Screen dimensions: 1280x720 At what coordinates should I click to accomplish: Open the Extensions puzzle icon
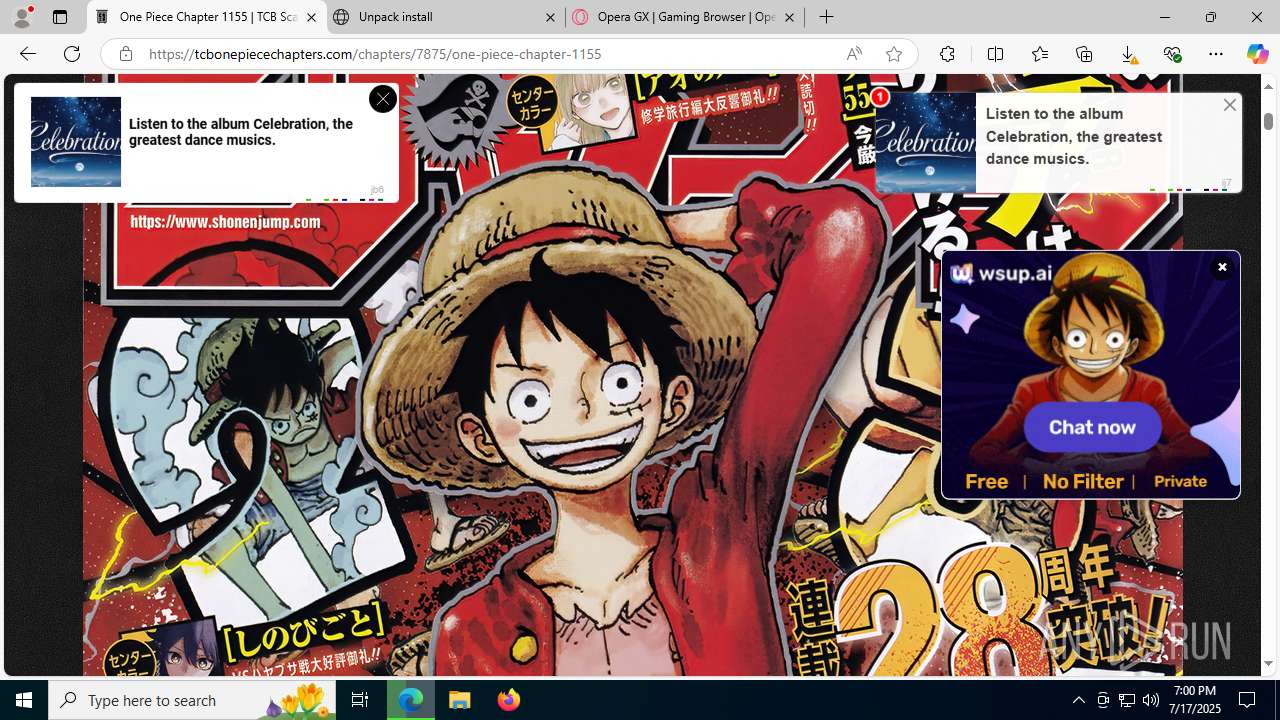pos(947,54)
